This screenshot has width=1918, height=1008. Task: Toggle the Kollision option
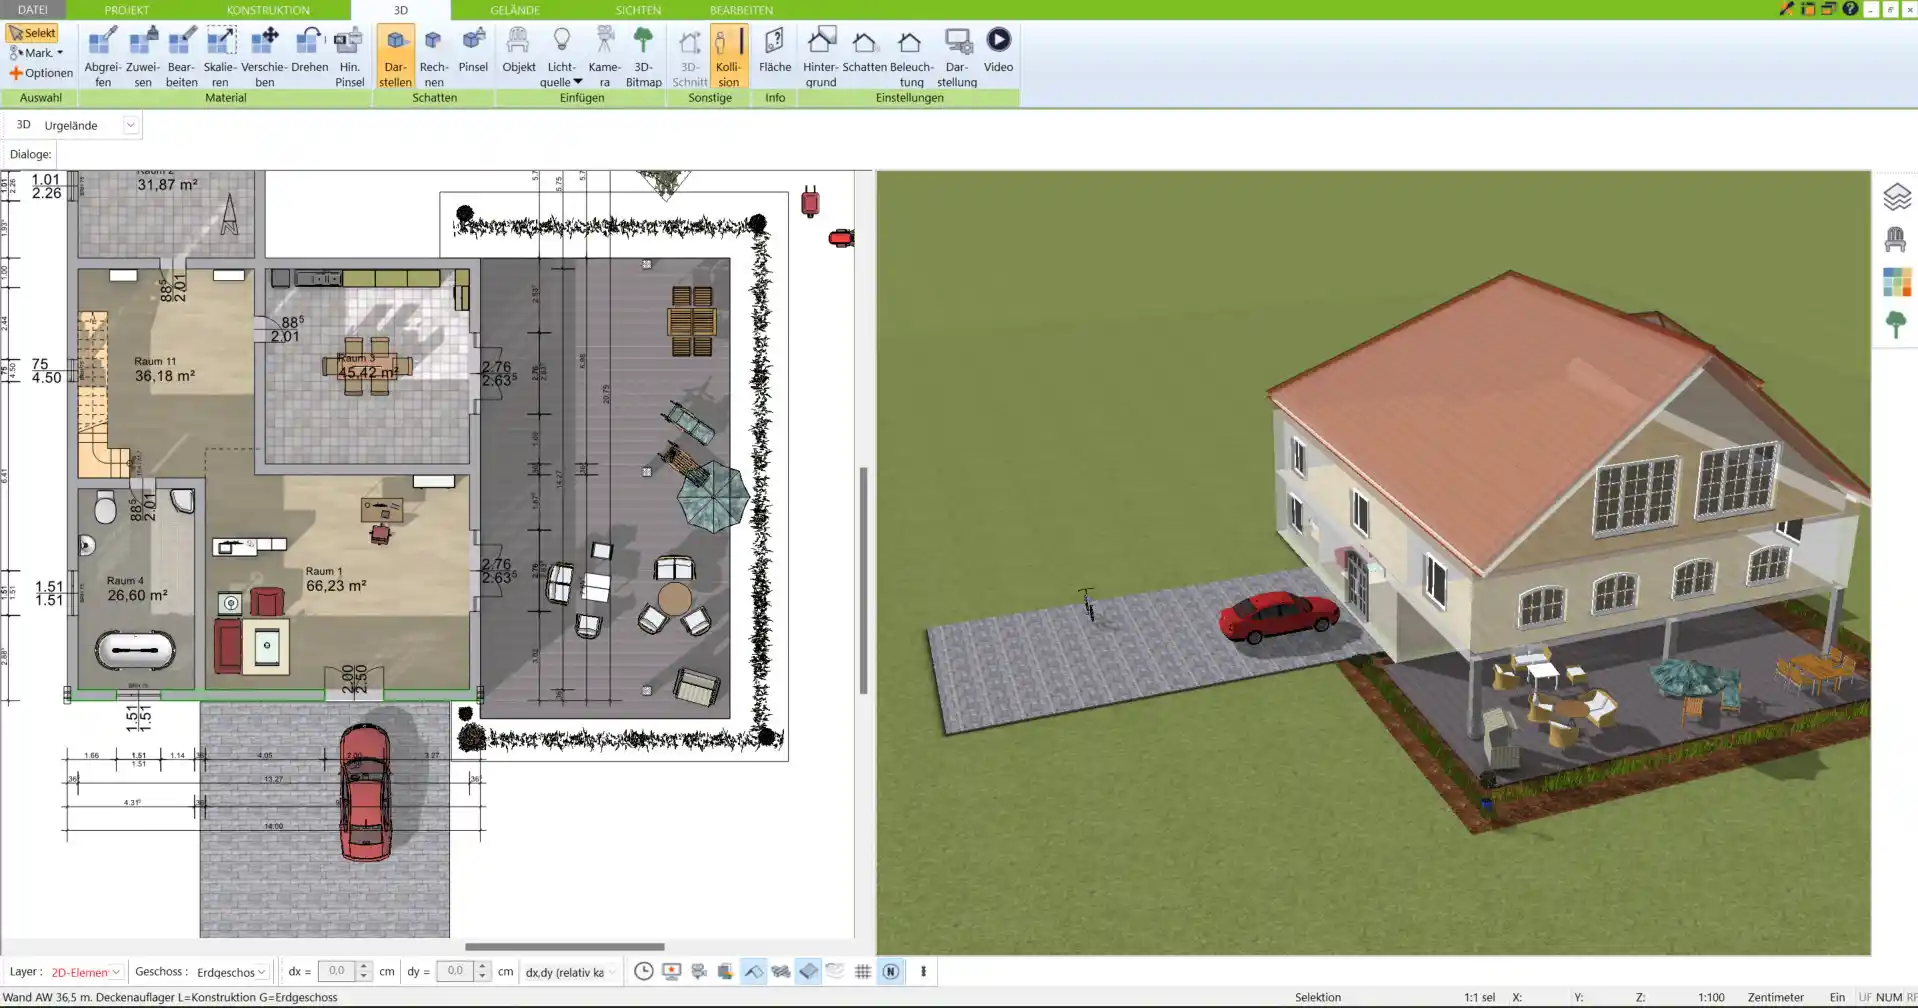[728, 57]
